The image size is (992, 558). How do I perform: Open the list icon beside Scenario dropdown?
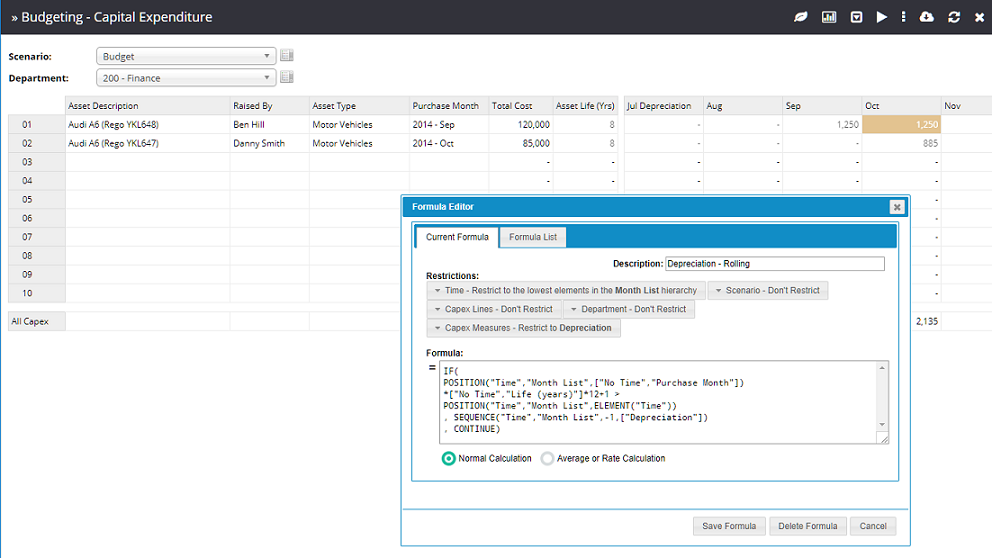click(287, 57)
